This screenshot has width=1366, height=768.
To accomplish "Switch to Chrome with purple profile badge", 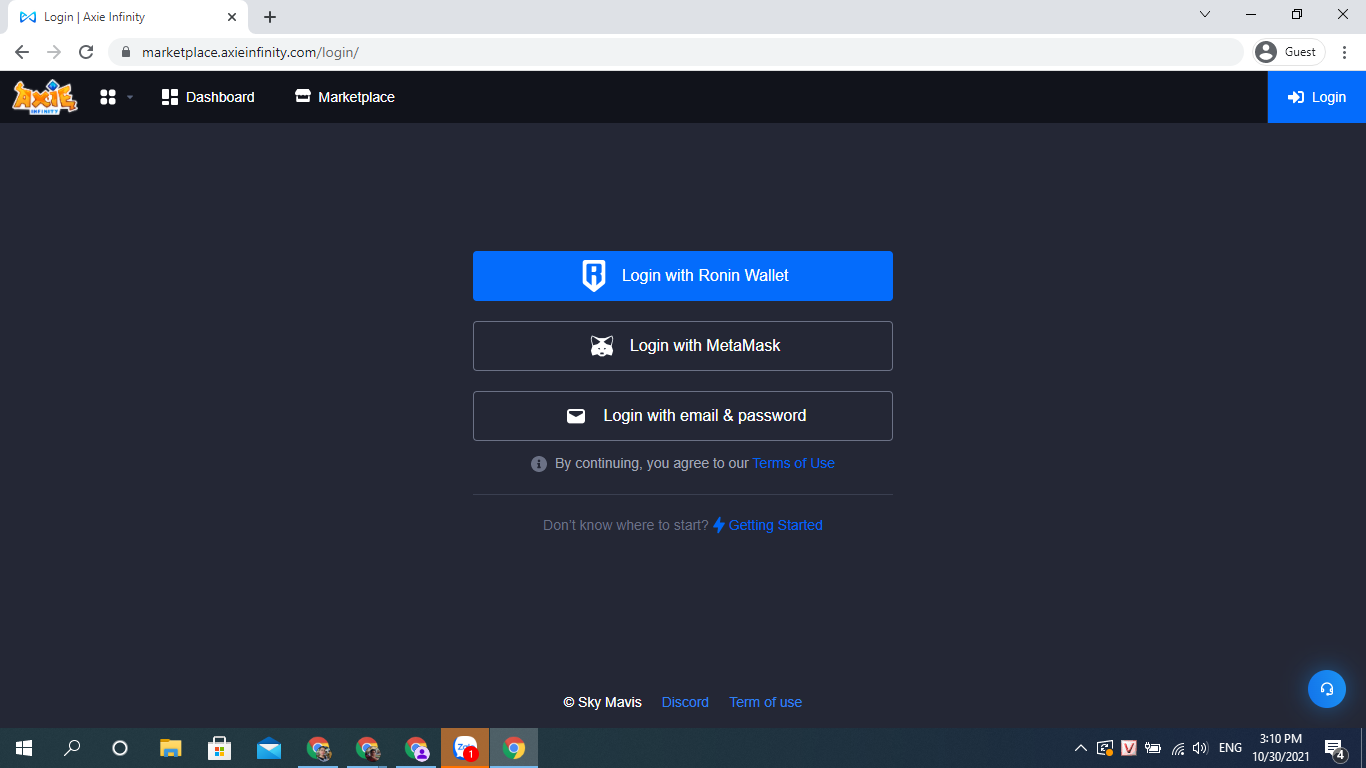I will pyautogui.click(x=416, y=748).
